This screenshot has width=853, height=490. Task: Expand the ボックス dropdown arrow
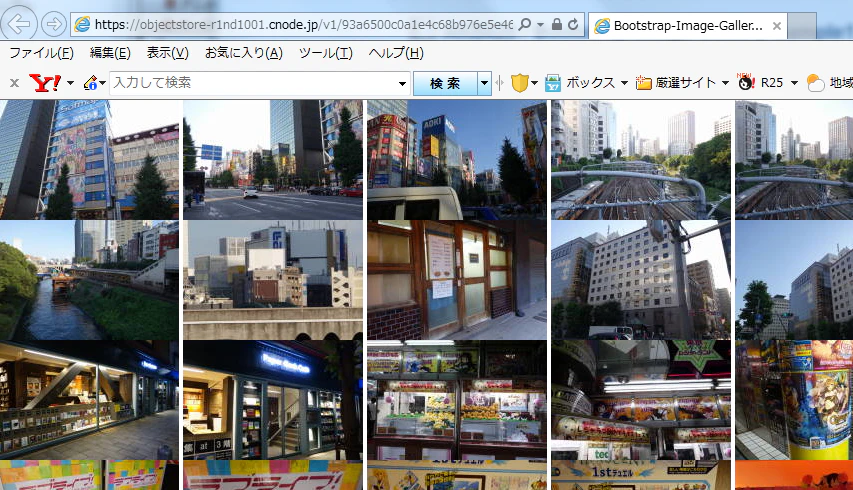click(x=624, y=83)
